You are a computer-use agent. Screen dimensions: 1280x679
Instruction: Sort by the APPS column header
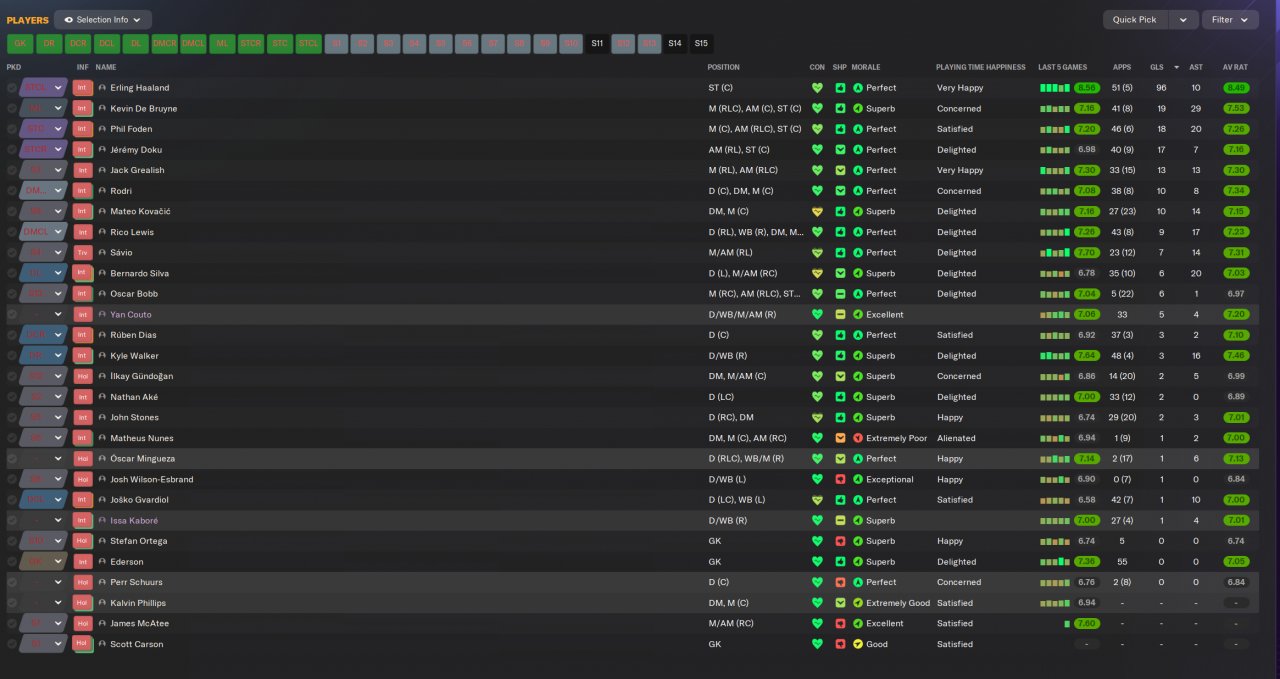[x=1122, y=67]
